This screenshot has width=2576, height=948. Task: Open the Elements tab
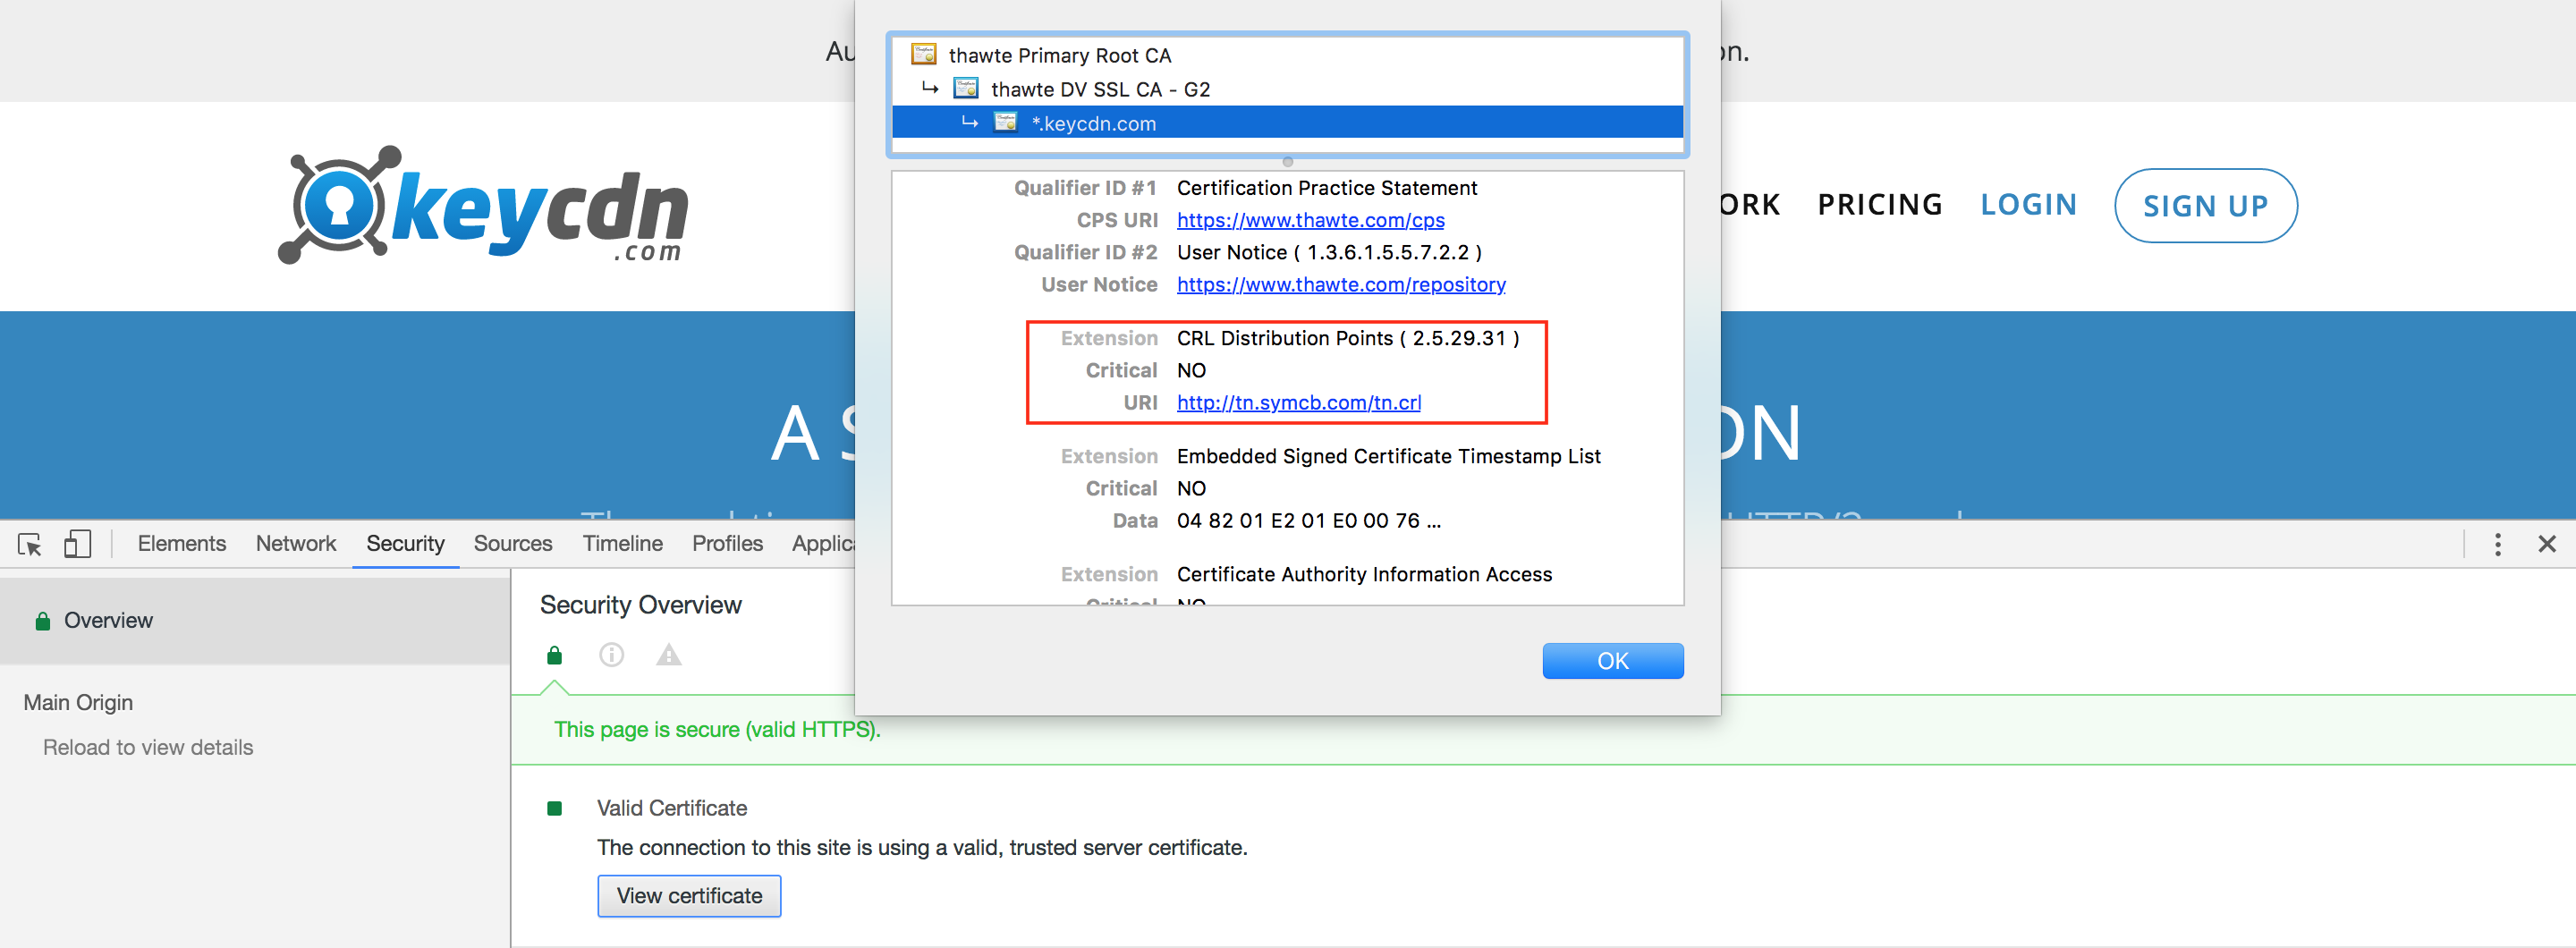click(x=182, y=543)
